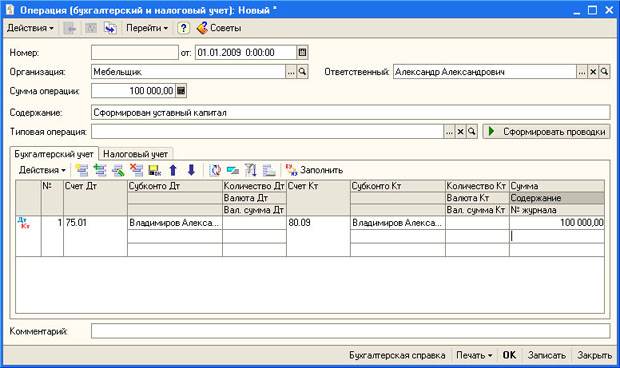Open the help question mark icon
Viewport: 620px width, 368px height.
coord(183,28)
